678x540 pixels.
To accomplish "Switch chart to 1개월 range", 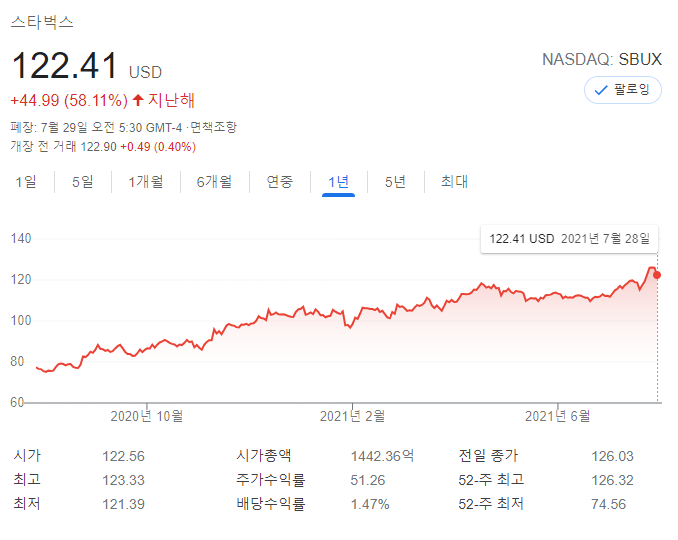I will point(146,182).
